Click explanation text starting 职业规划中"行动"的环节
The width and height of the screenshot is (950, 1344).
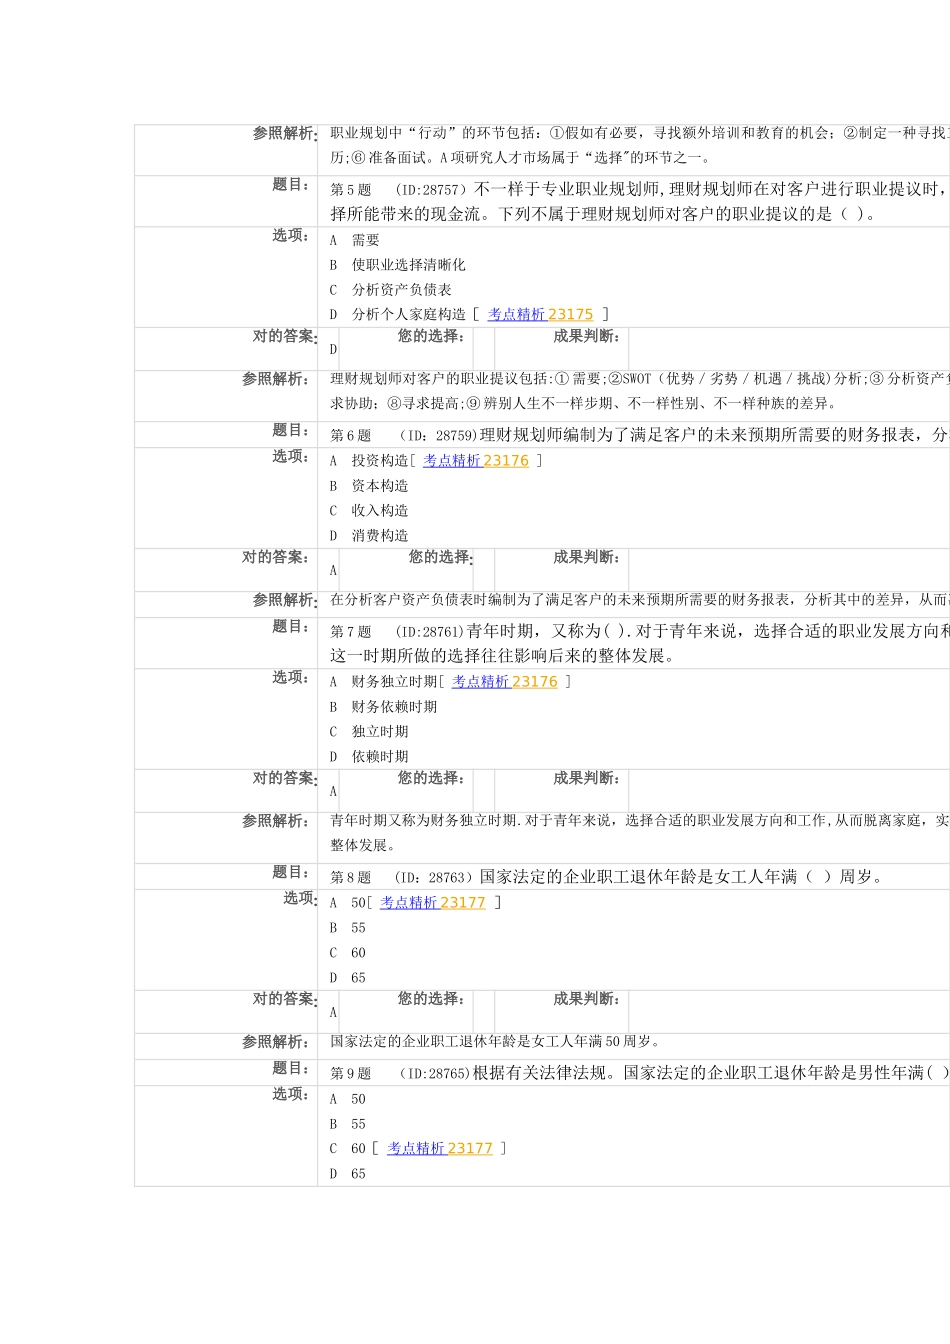point(639,145)
